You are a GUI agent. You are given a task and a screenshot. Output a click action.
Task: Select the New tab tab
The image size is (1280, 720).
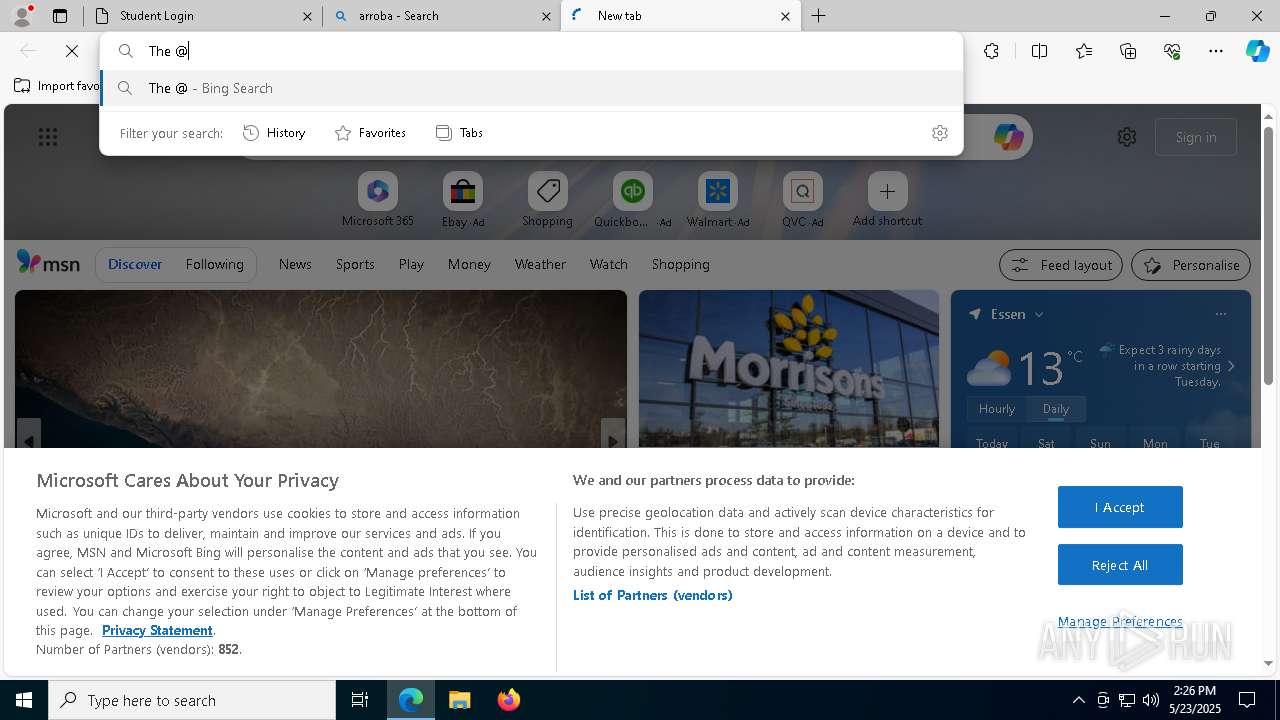681,16
